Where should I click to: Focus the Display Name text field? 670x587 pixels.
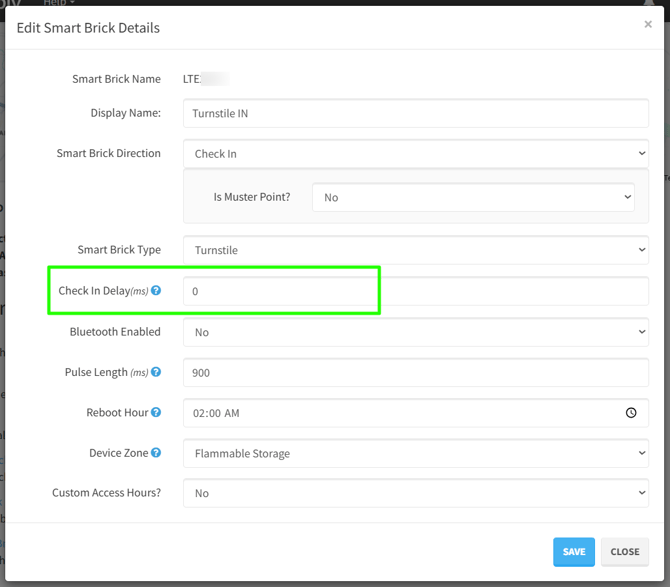pyautogui.click(x=415, y=113)
